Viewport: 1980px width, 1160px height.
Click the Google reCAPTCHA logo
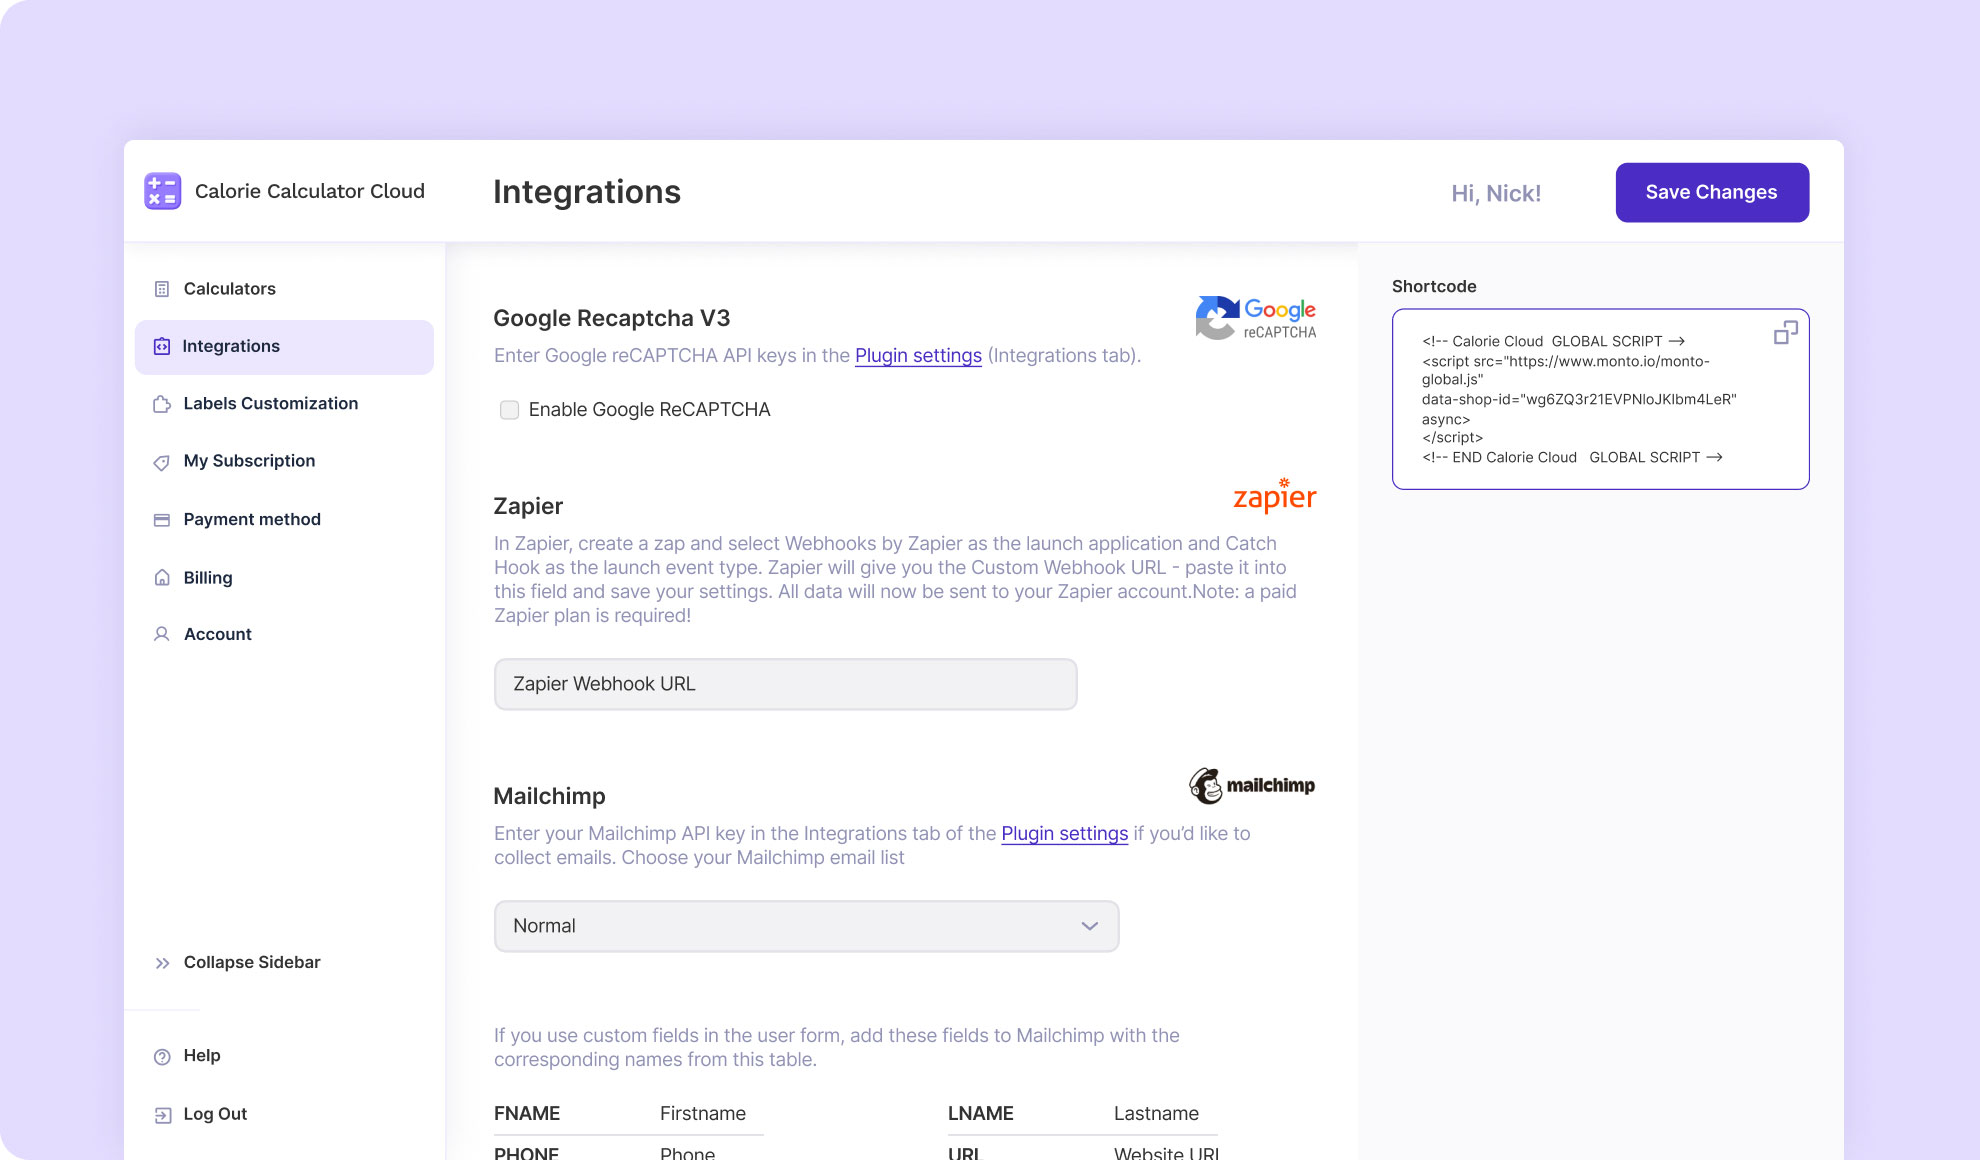(x=1256, y=318)
